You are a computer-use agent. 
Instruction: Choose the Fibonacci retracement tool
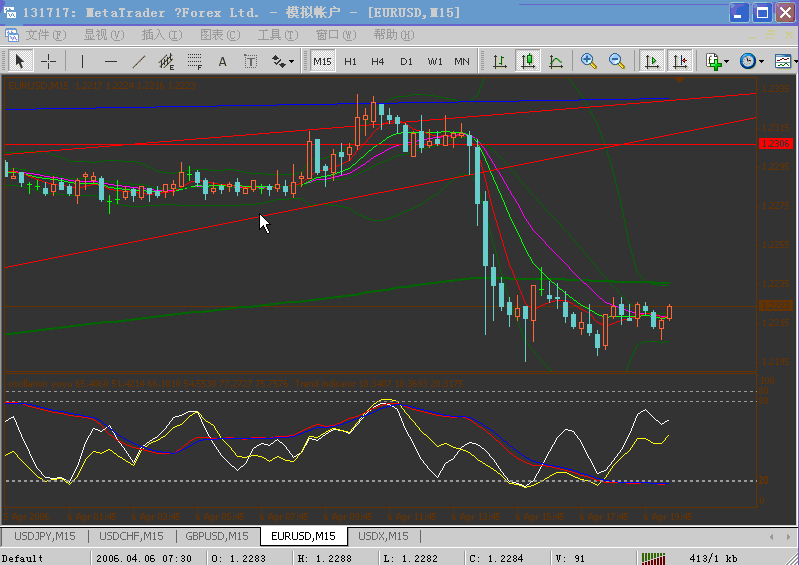(x=194, y=61)
